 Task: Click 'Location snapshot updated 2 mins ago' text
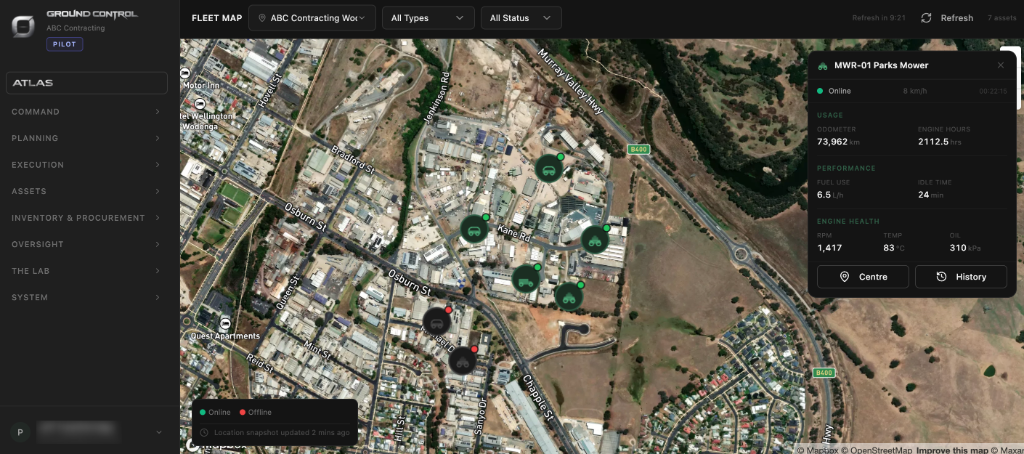(281, 432)
